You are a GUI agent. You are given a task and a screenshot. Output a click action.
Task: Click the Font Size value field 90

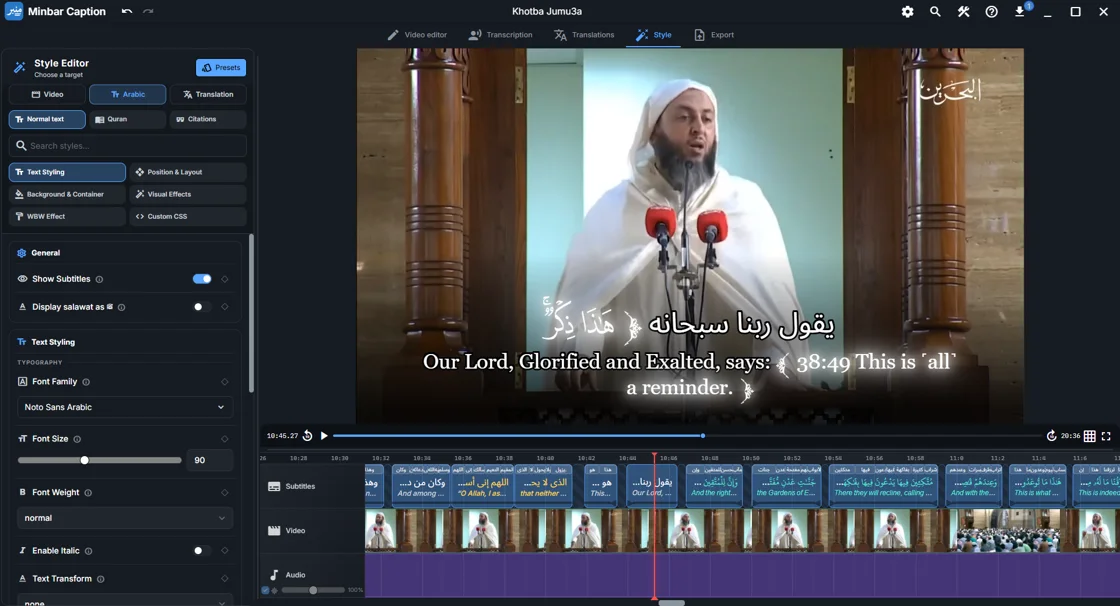tap(210, 460)
